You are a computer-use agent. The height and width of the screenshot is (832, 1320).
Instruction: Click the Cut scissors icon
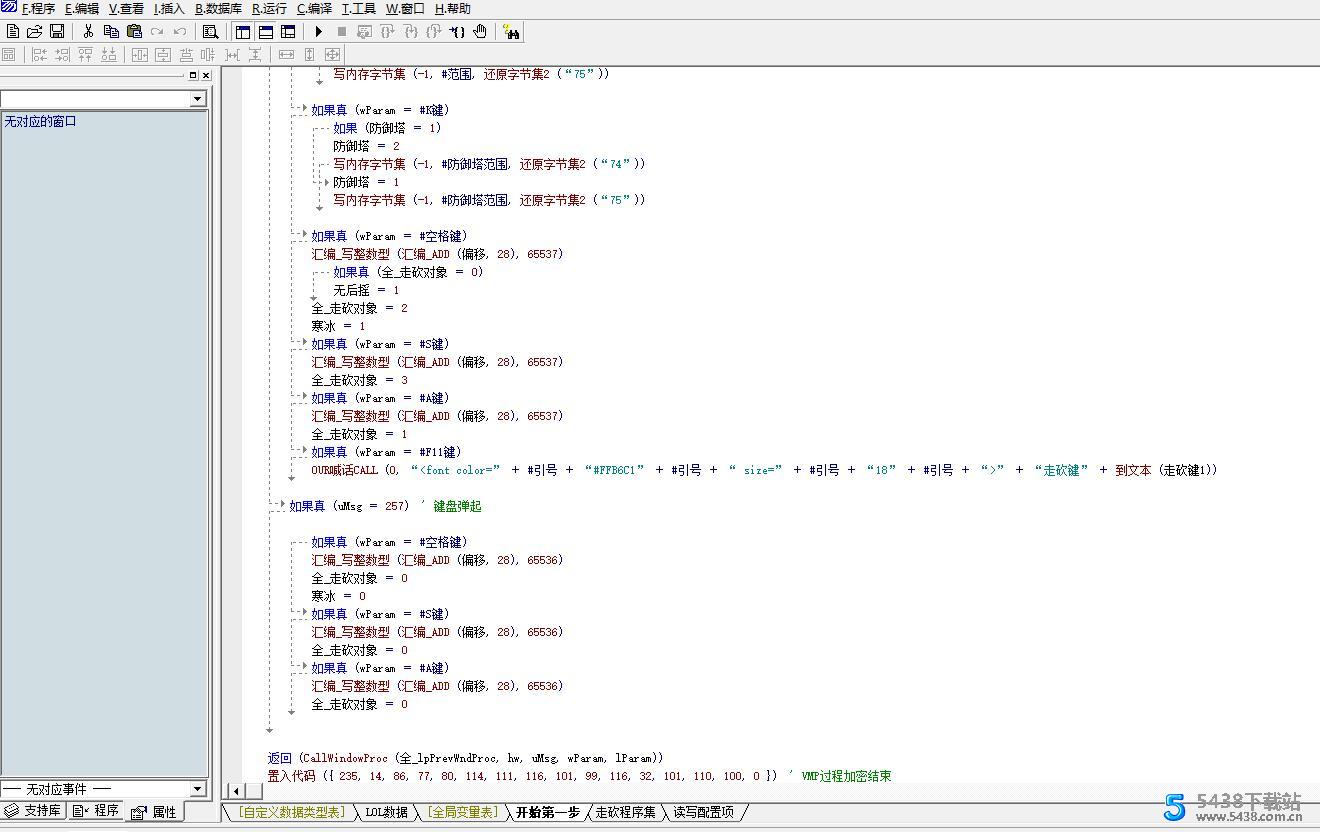coord(88,32)
